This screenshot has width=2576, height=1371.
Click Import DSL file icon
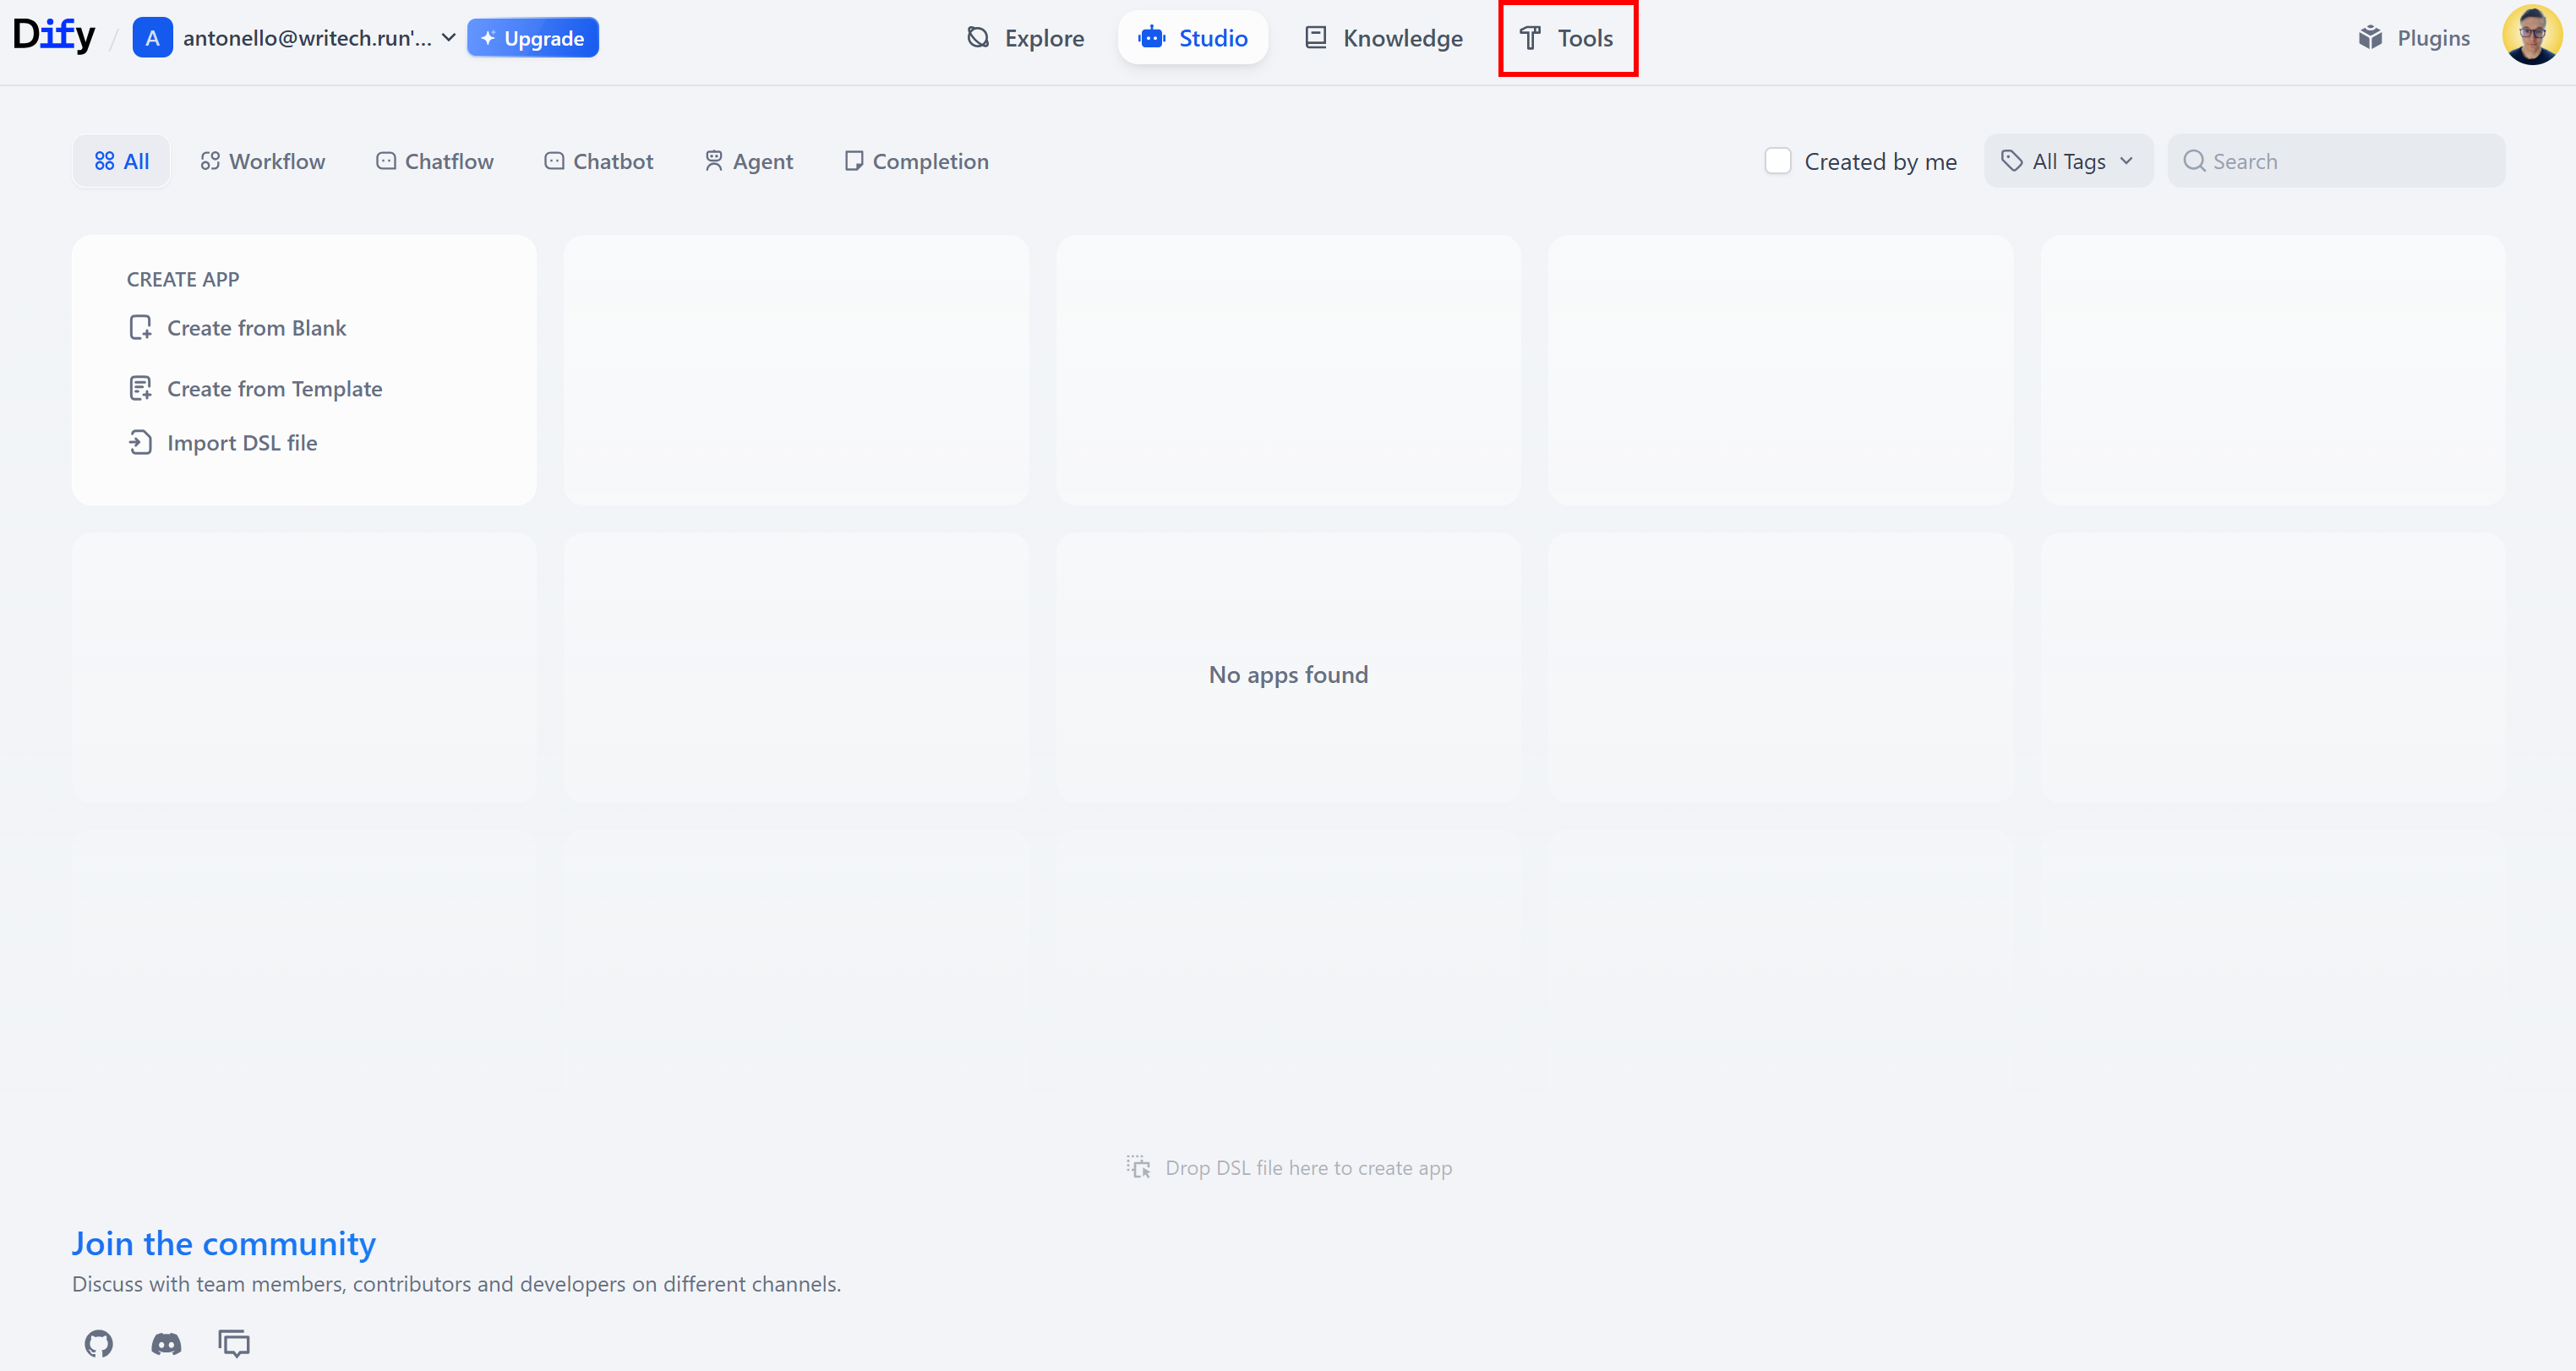140,442
